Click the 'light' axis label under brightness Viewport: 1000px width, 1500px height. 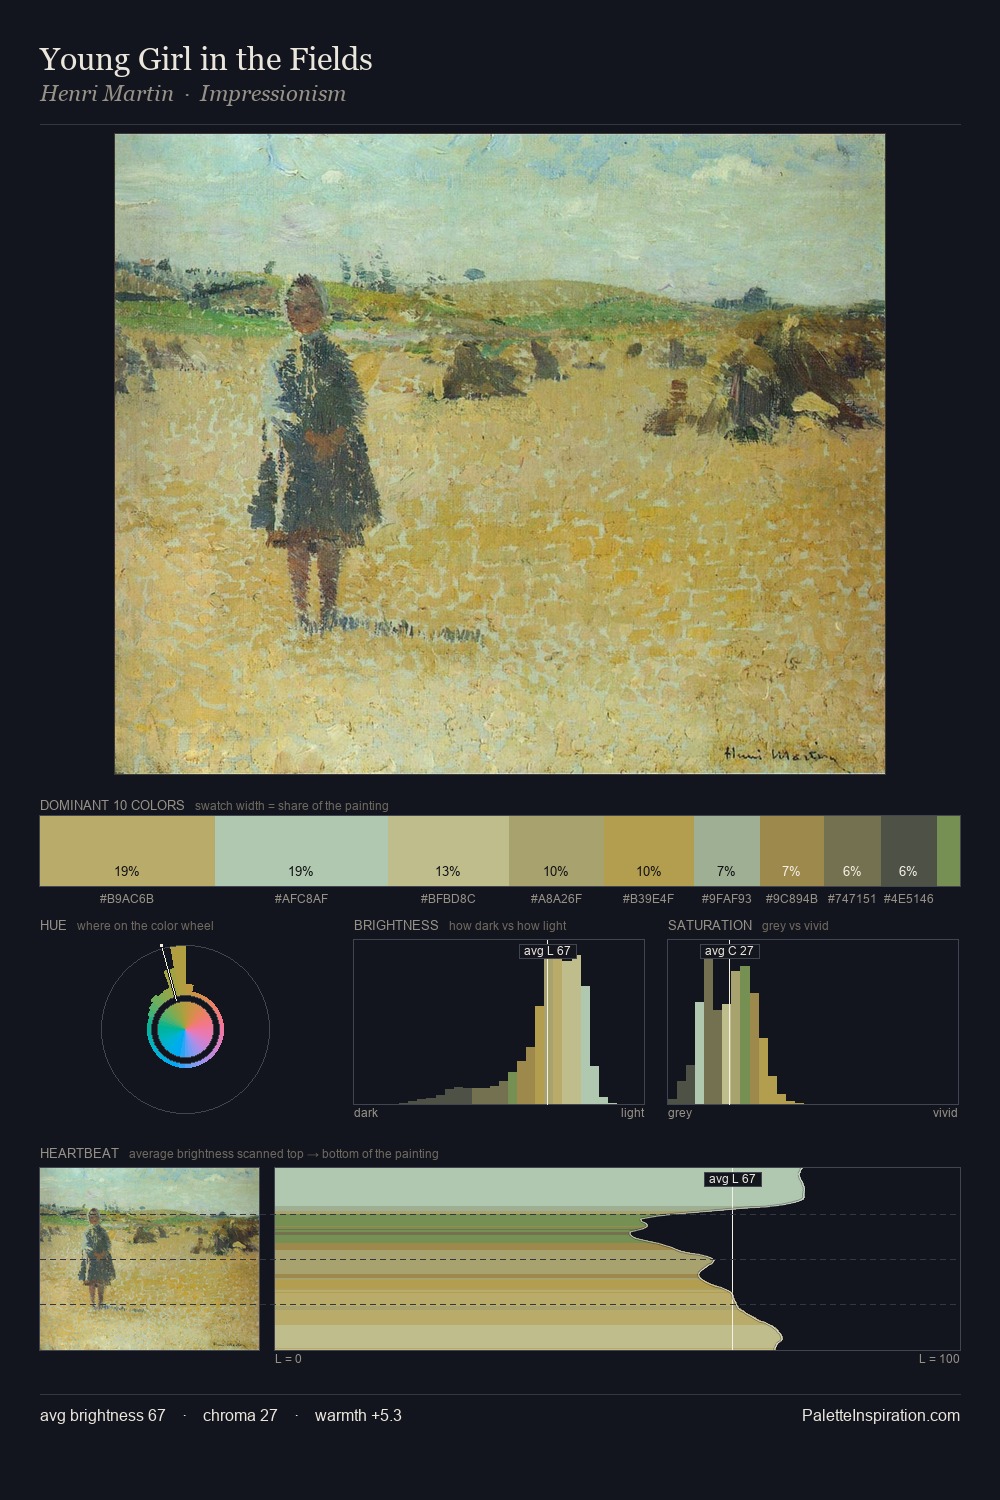pyautogui.click(x=632, y=1113)
